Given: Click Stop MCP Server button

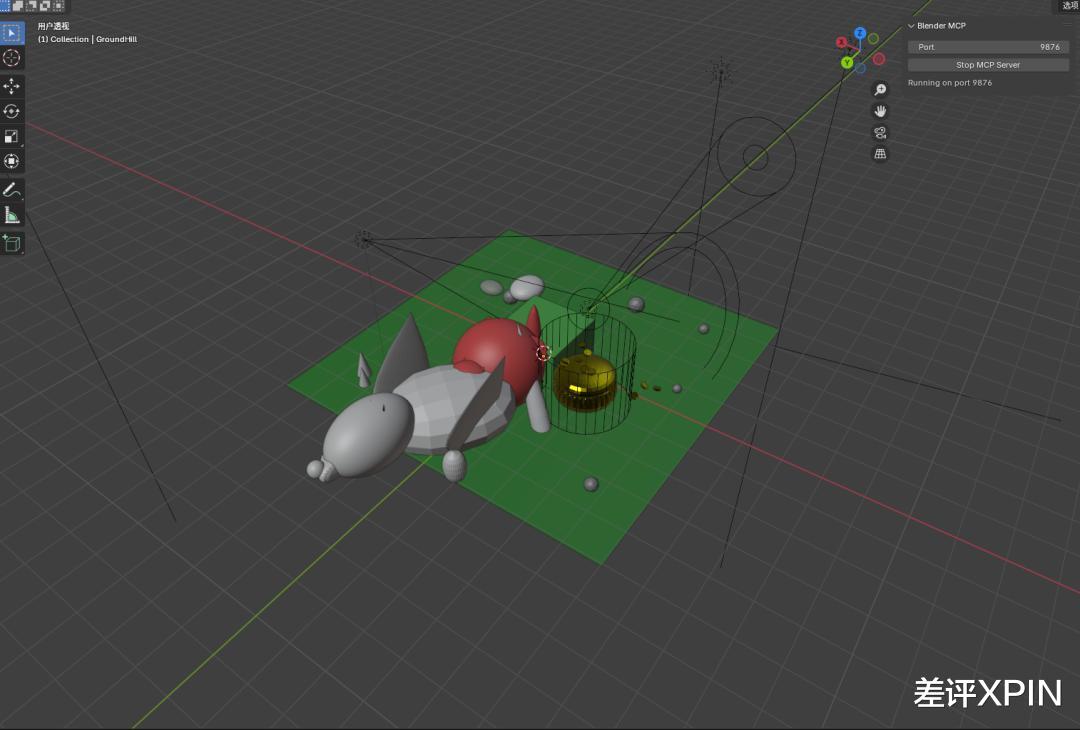Looking at the screenshot, I should click(988, 65).
